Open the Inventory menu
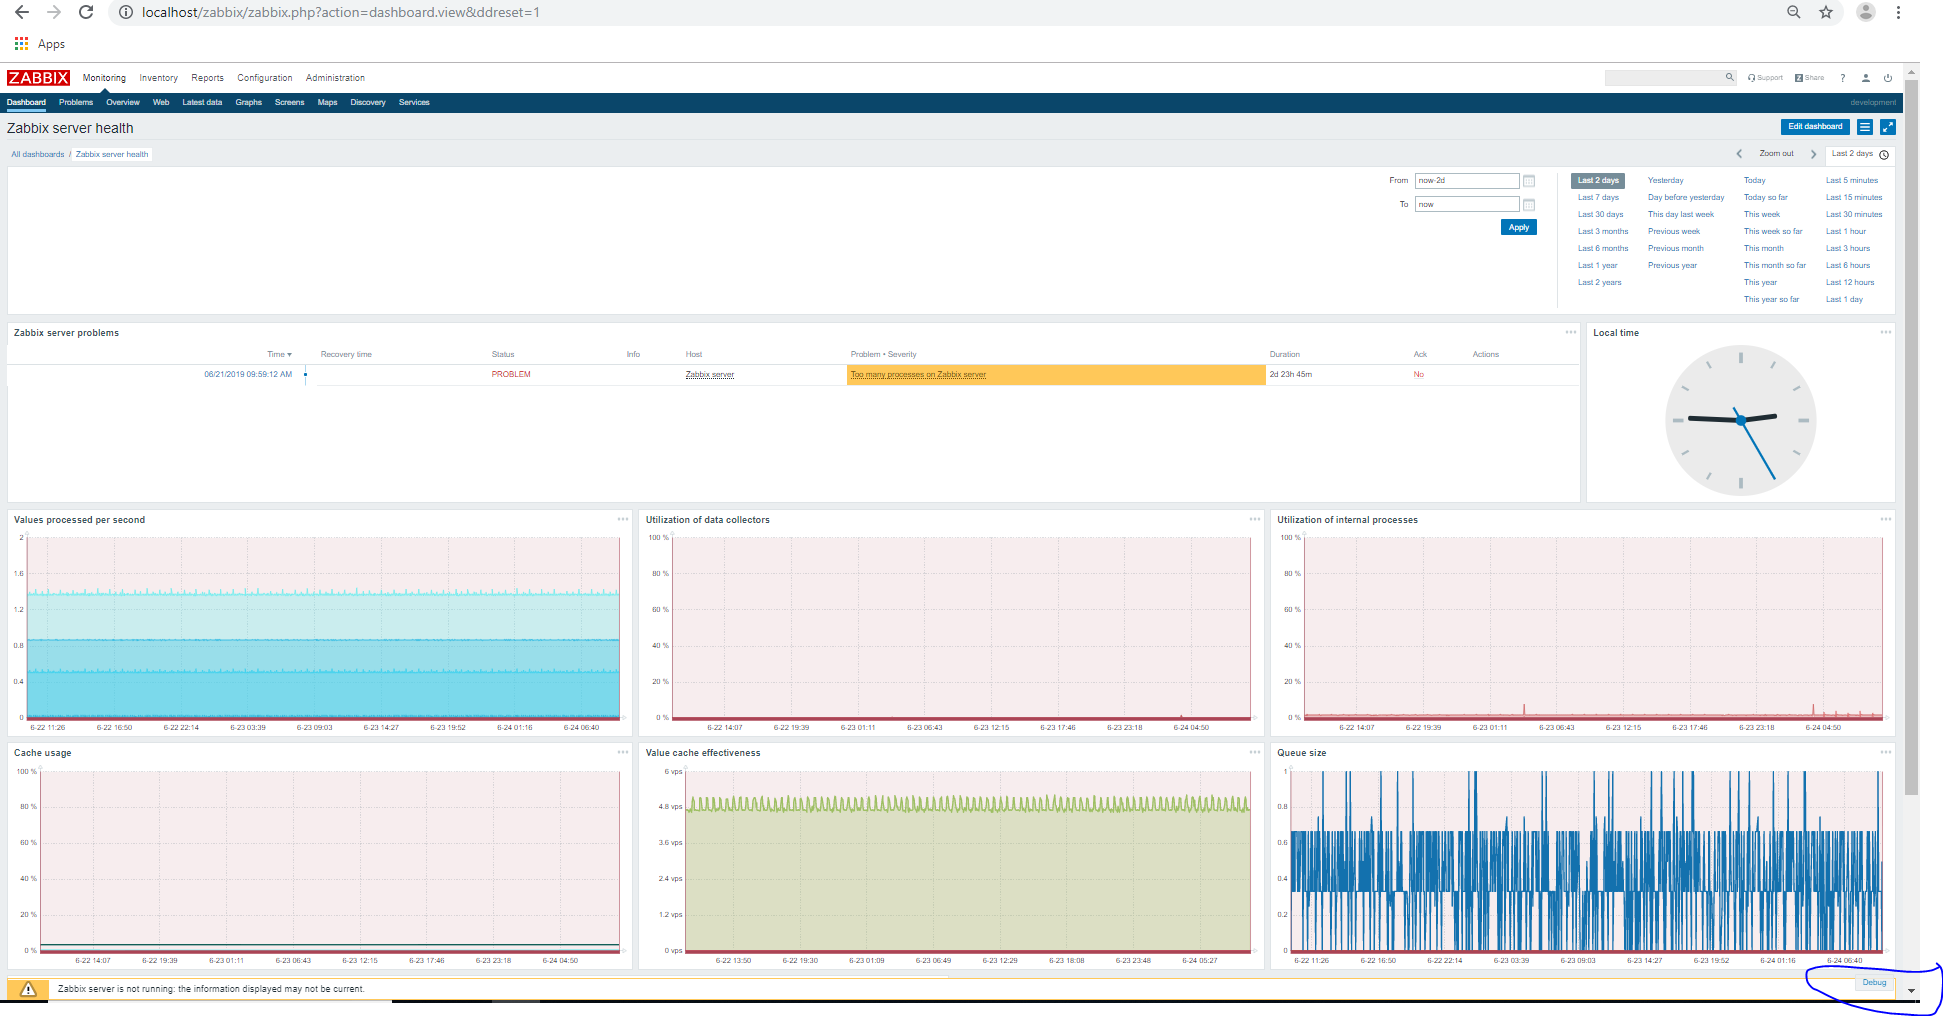This screenshot has width=1943, height=1016. point(158,78)
